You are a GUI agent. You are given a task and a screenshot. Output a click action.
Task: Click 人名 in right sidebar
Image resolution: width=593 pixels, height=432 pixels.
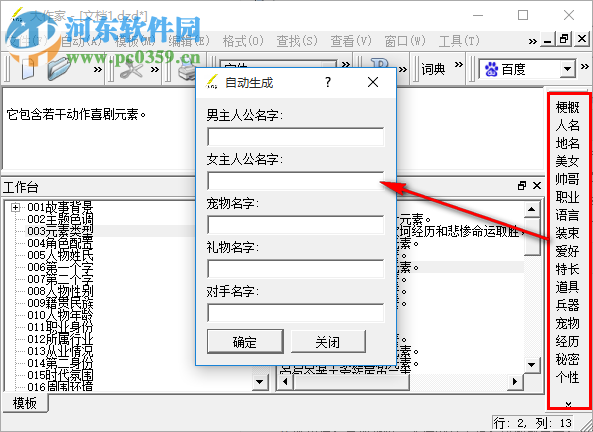pyautogui.click(x=567, y=125)
